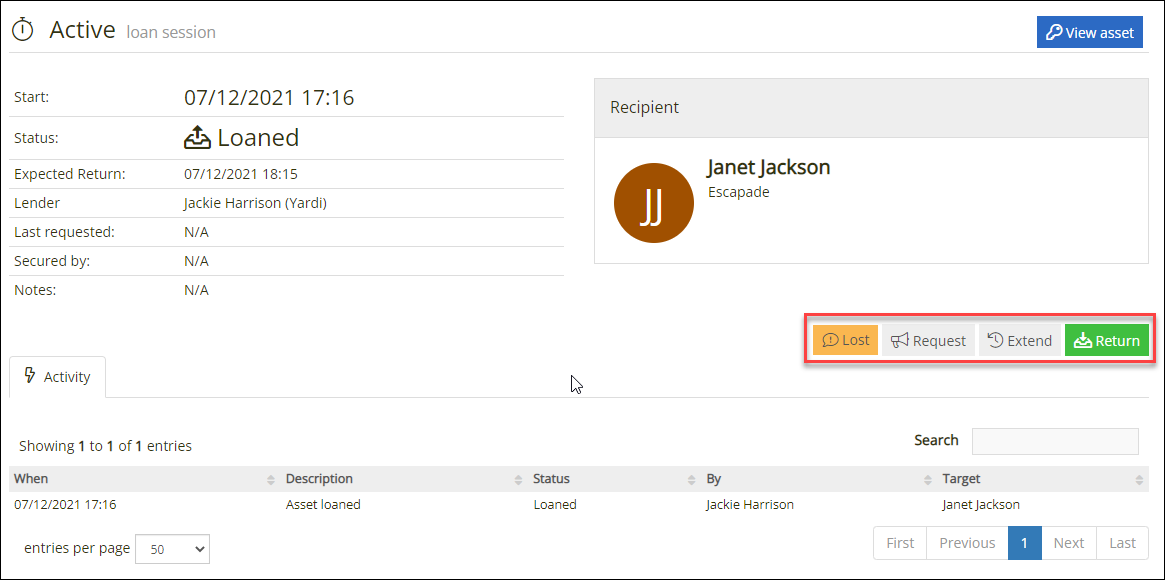Click the JJ recipient avatar circle

[654, 203]
